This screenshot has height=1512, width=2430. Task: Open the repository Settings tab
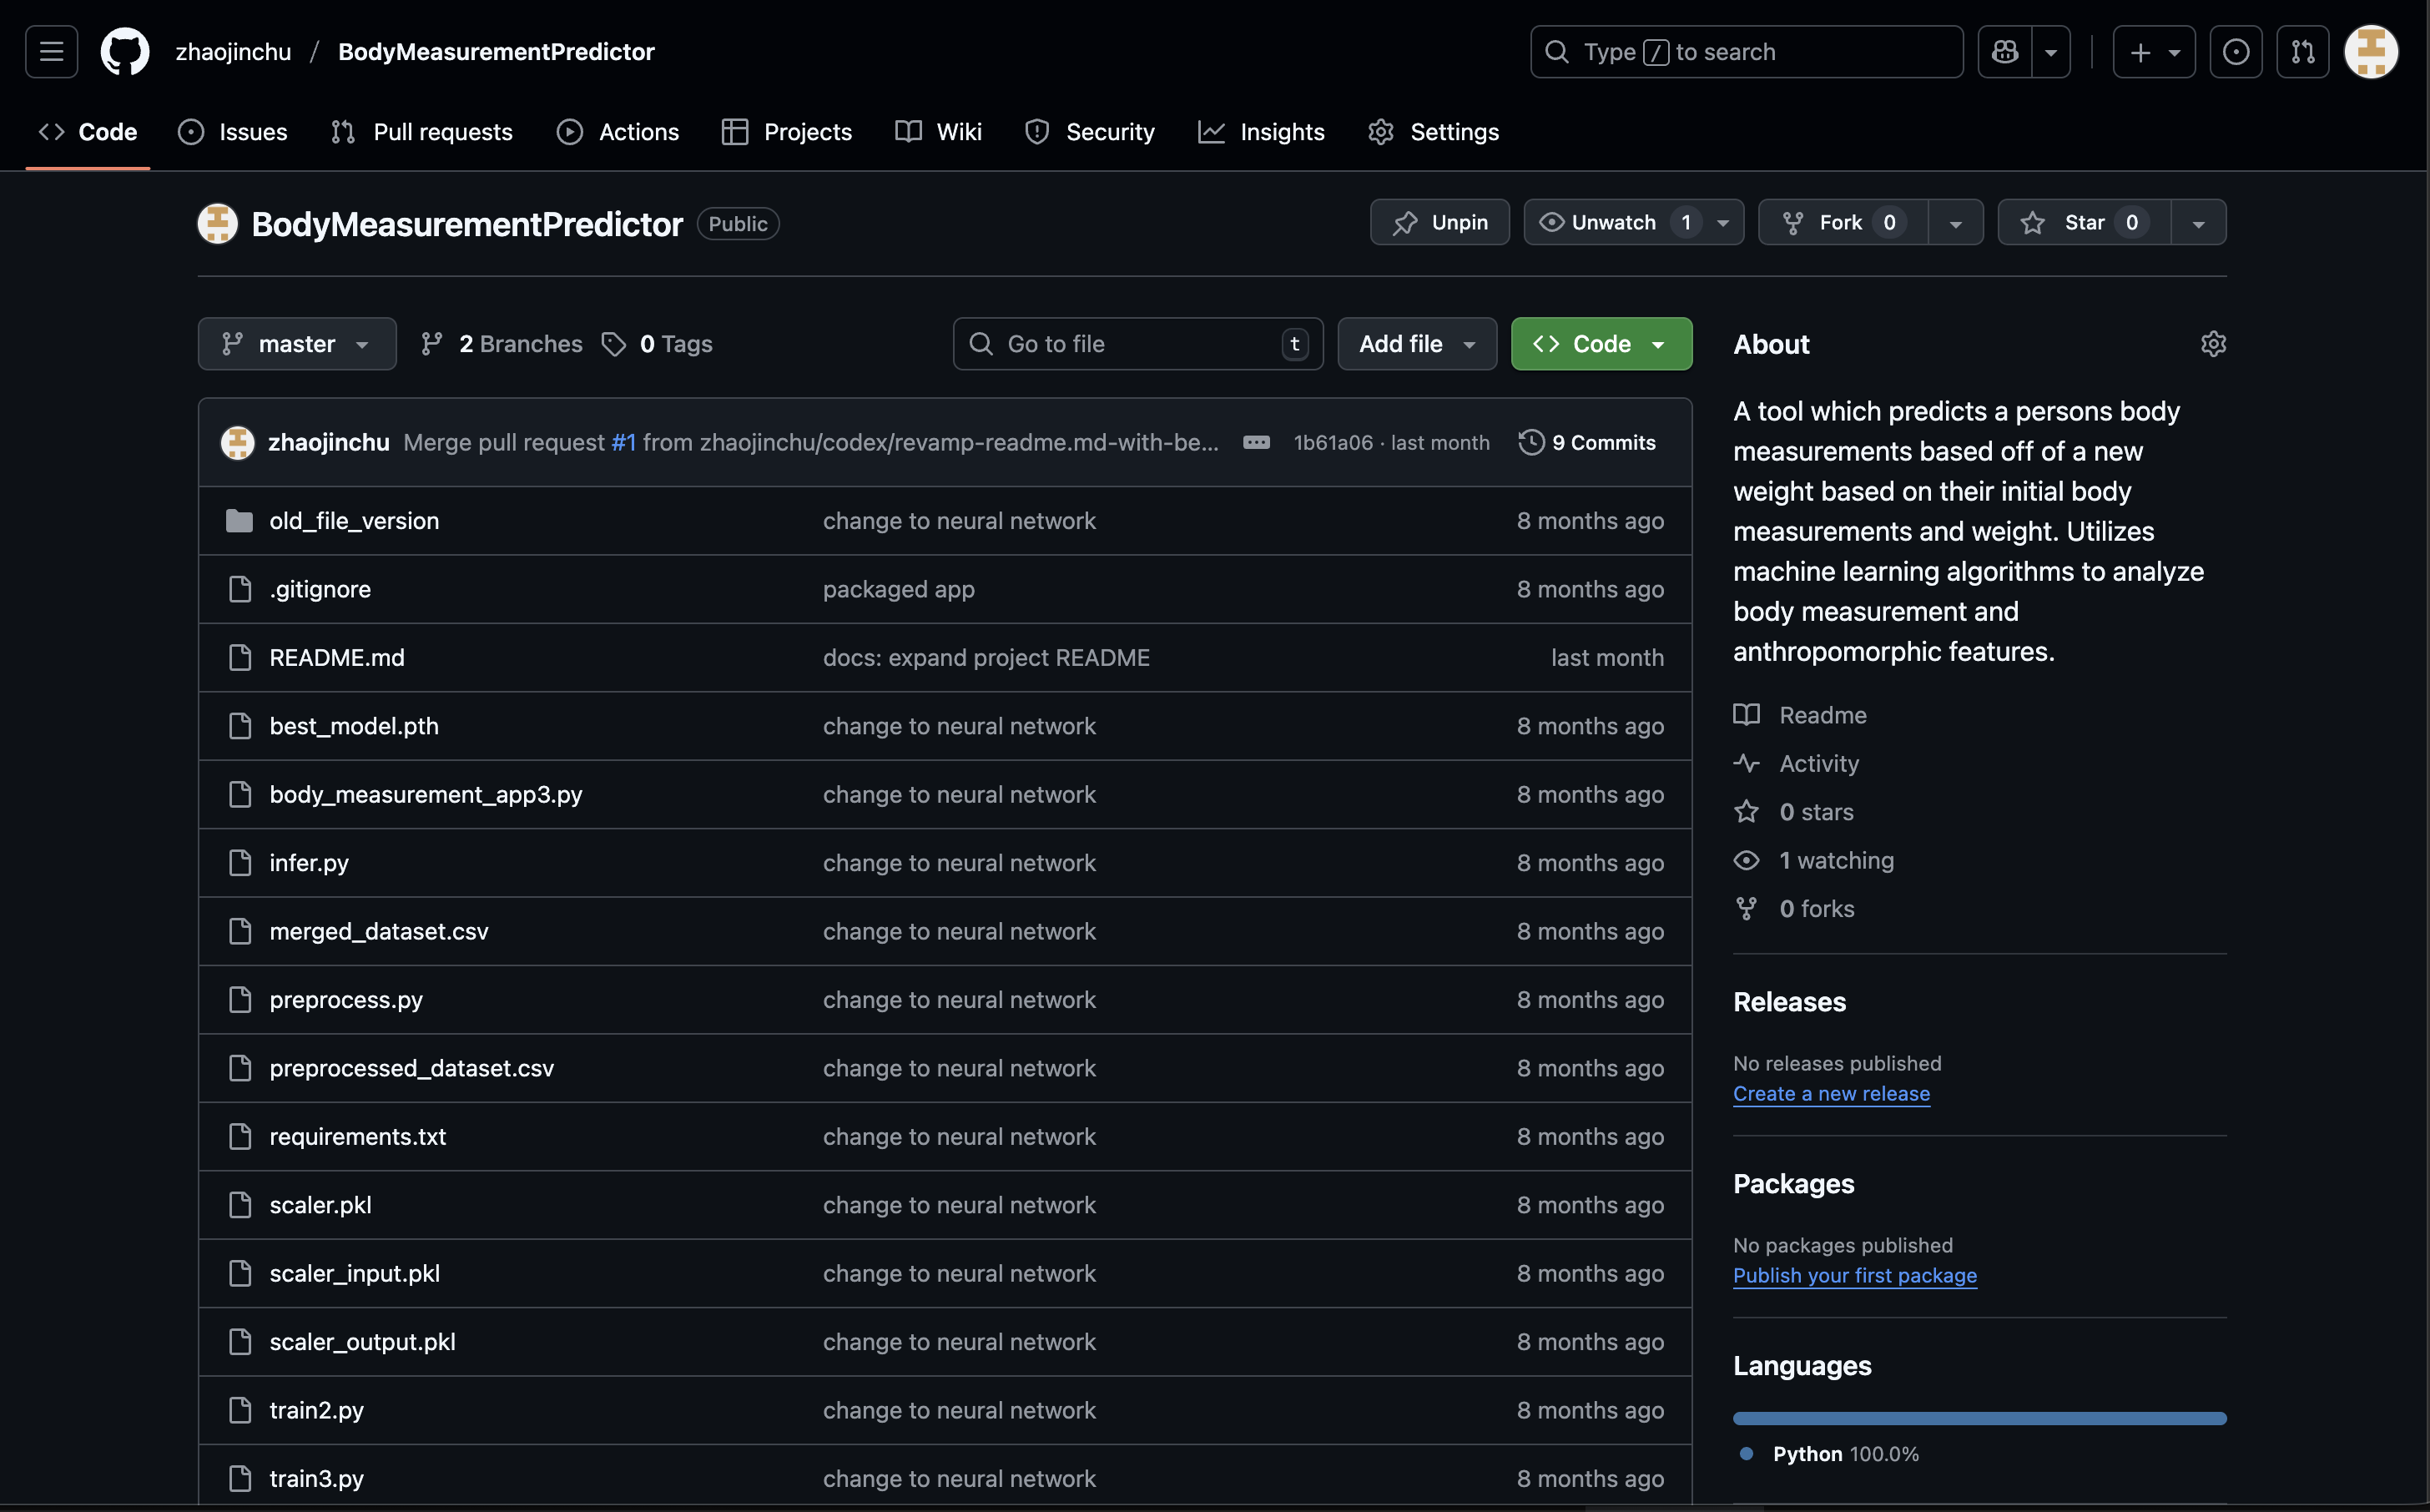pyautogui.click(x=1434, y=132)
